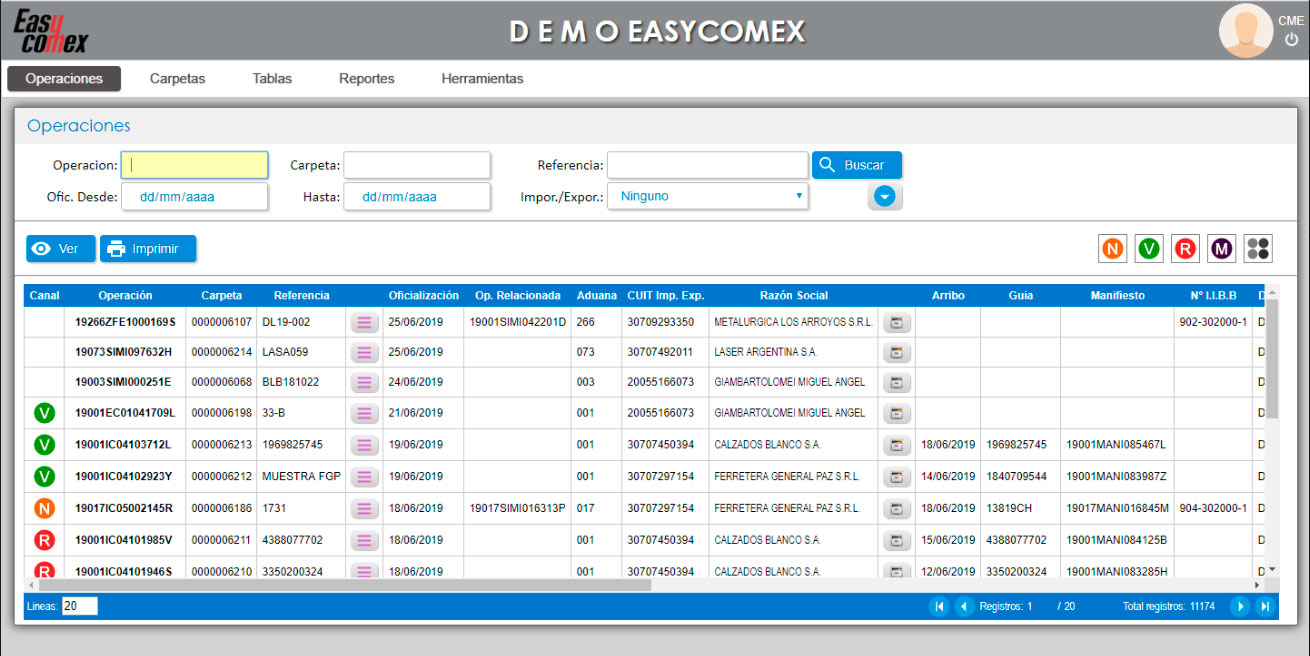The width and height of the screenshot is (1310, 656).
Task: Open card icon for operation 19001EC01041709L
Action: (897, 413)
